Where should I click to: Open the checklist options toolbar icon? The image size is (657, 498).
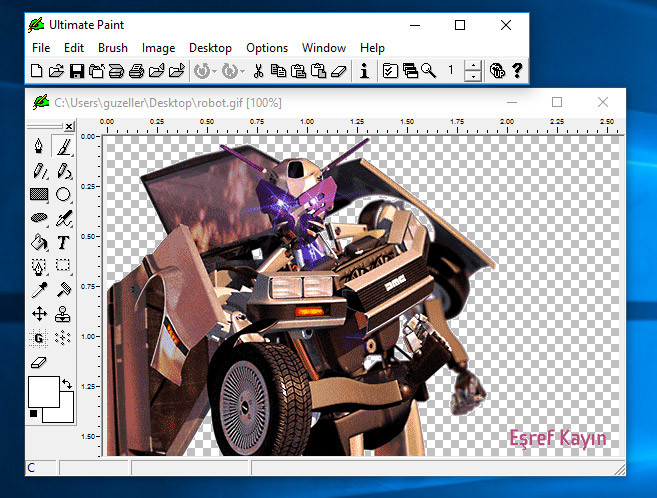click(390, 70)
